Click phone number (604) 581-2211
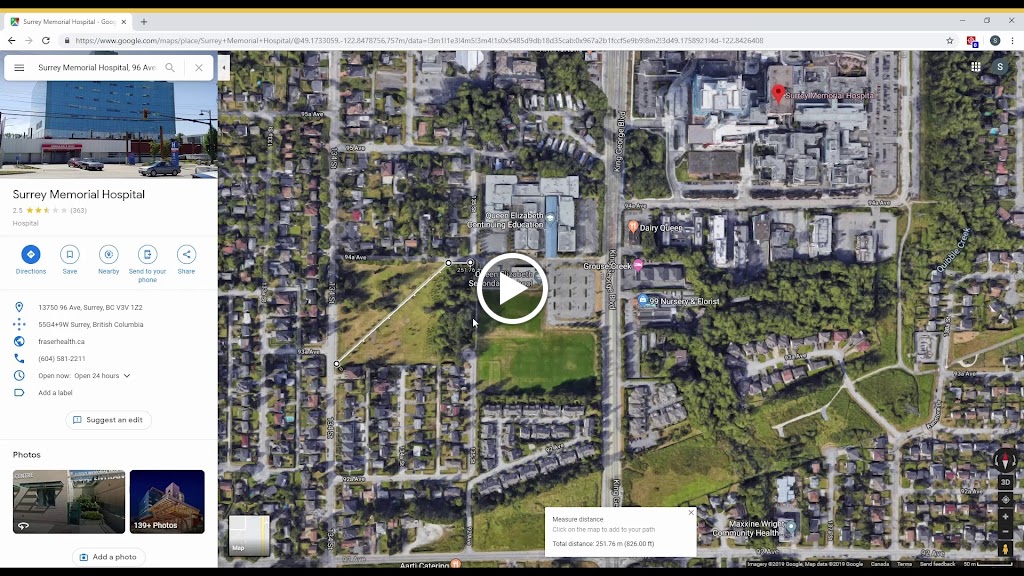The image size is (1024, 576). [62, 359]
